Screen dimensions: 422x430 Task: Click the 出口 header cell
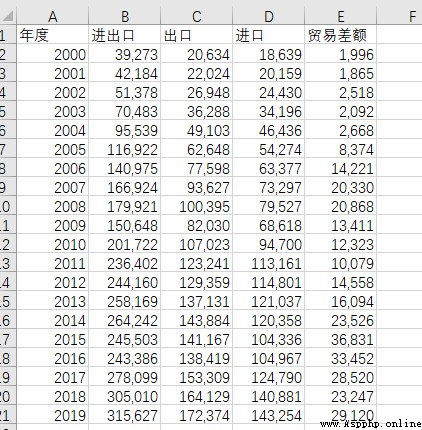pos(197,35)
